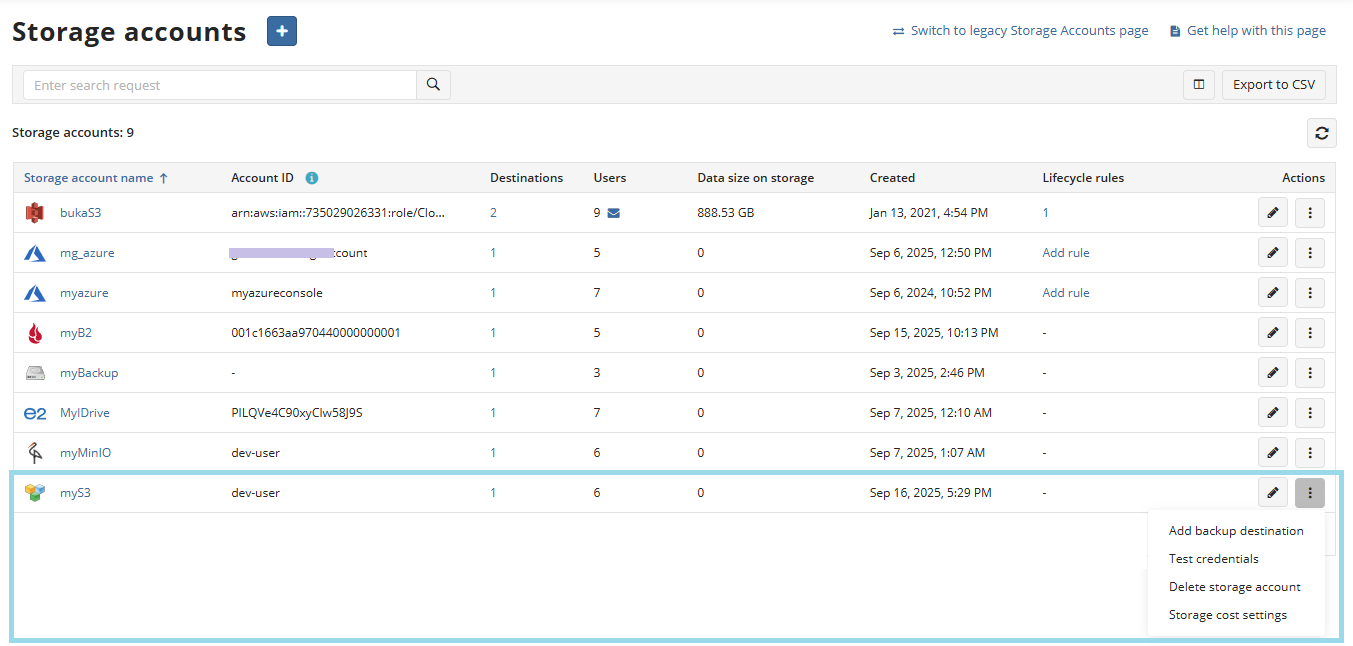The height and width of the screenshot is (646, 1353).
Task: Click the envelope icon in bukaS3 row
Action: [x=614, y=213]
